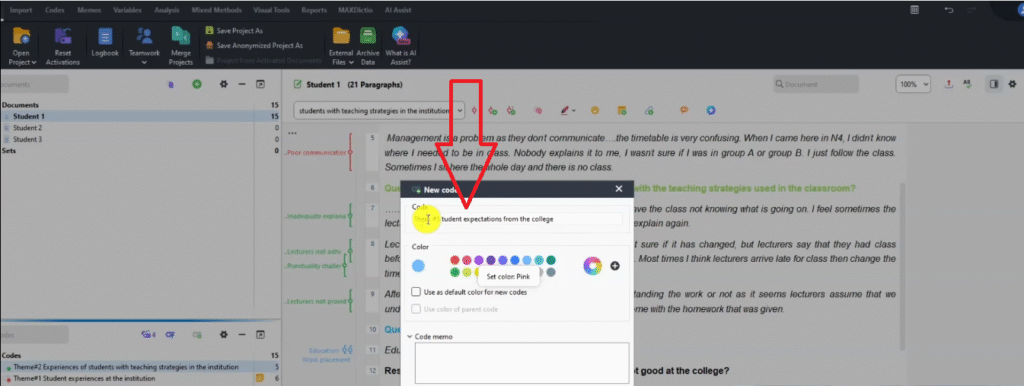Viewport: 1024px width, 386px height.
Task: Open the zoom 100% dropdown
Action: (913, 84)
